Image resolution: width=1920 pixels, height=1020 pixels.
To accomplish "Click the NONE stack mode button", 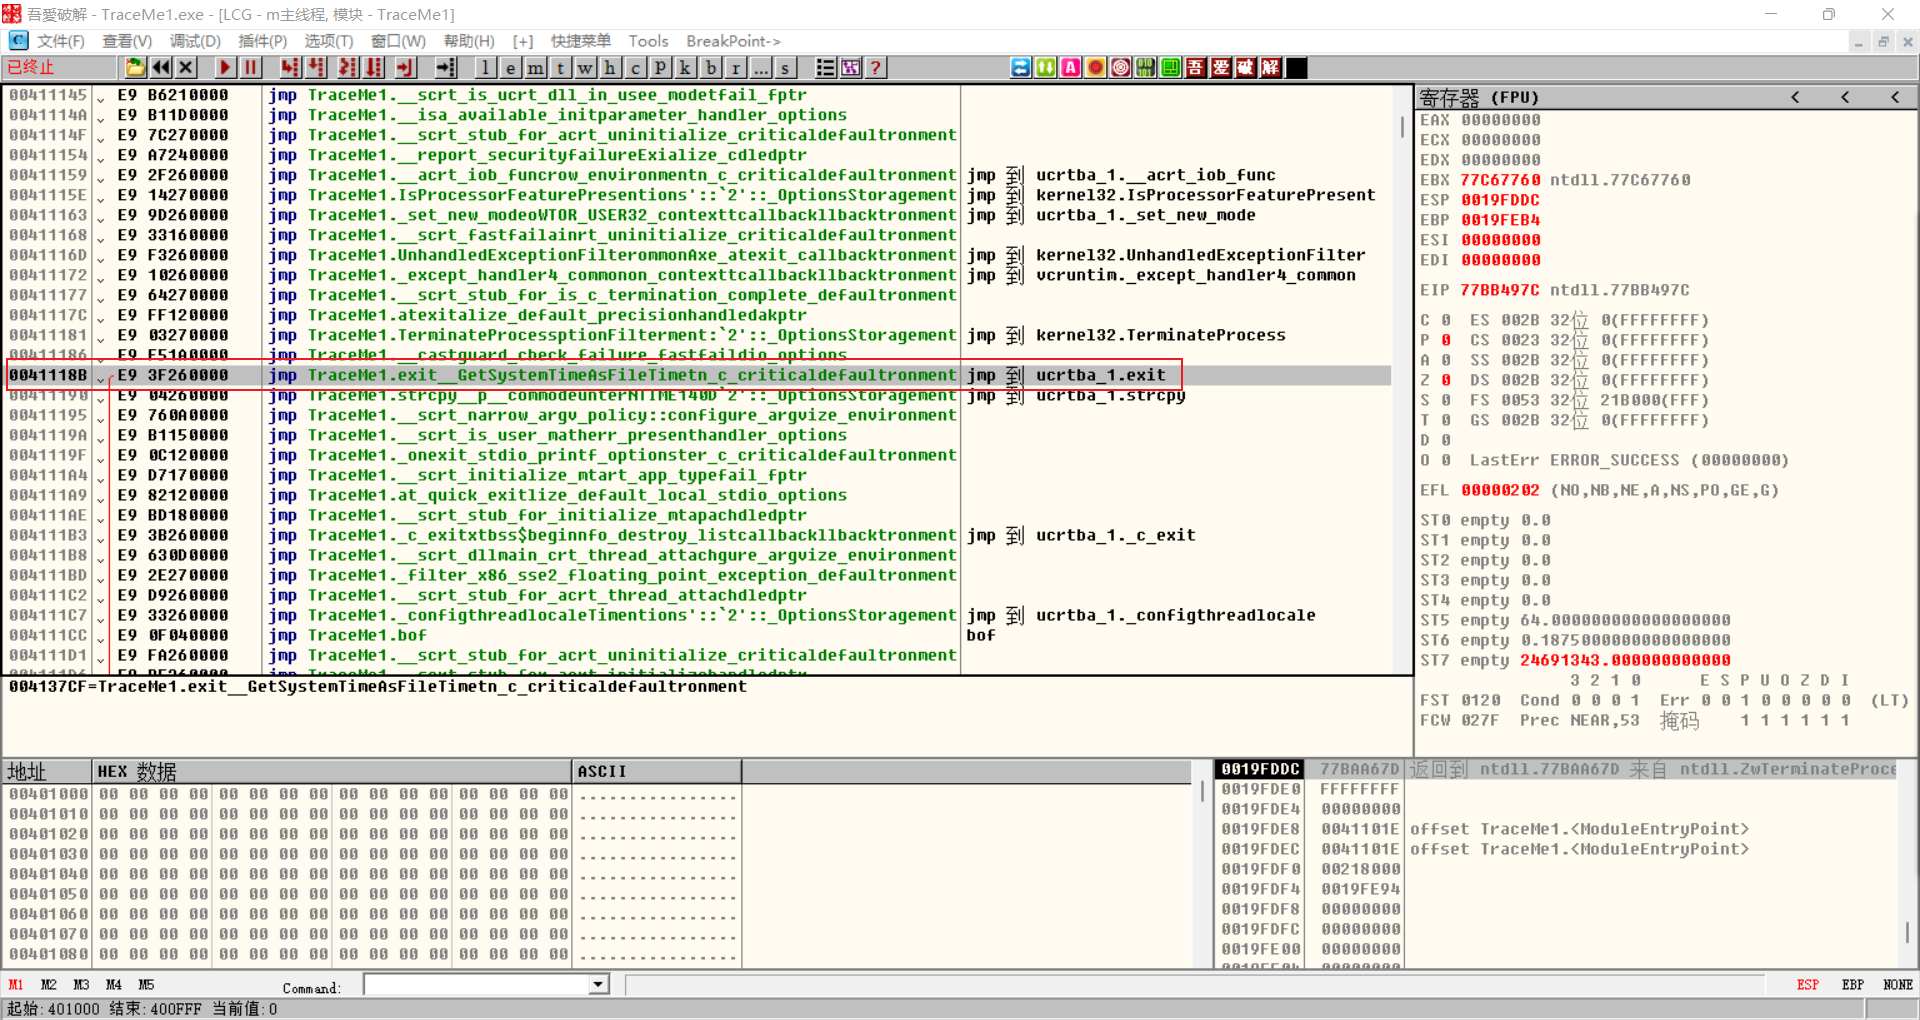I will 1897,985.
